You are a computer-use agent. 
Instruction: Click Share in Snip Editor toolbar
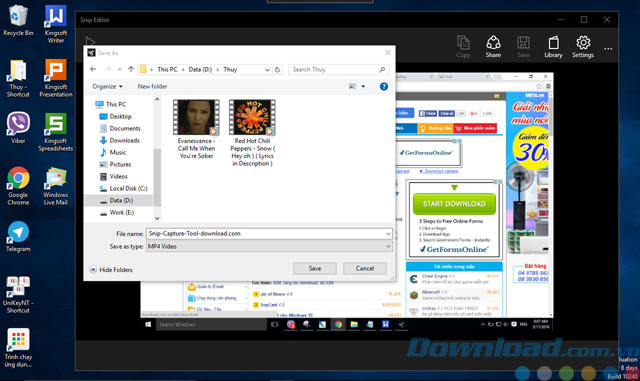click(493, 47)
